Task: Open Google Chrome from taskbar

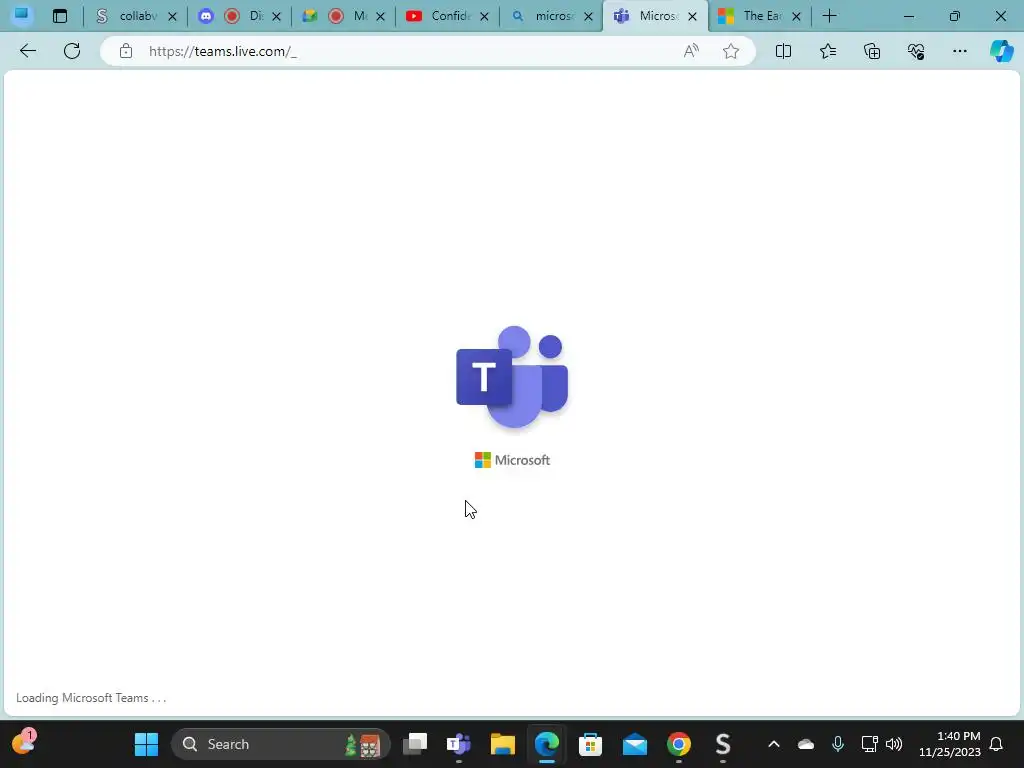Action: (x=679, y=744)
